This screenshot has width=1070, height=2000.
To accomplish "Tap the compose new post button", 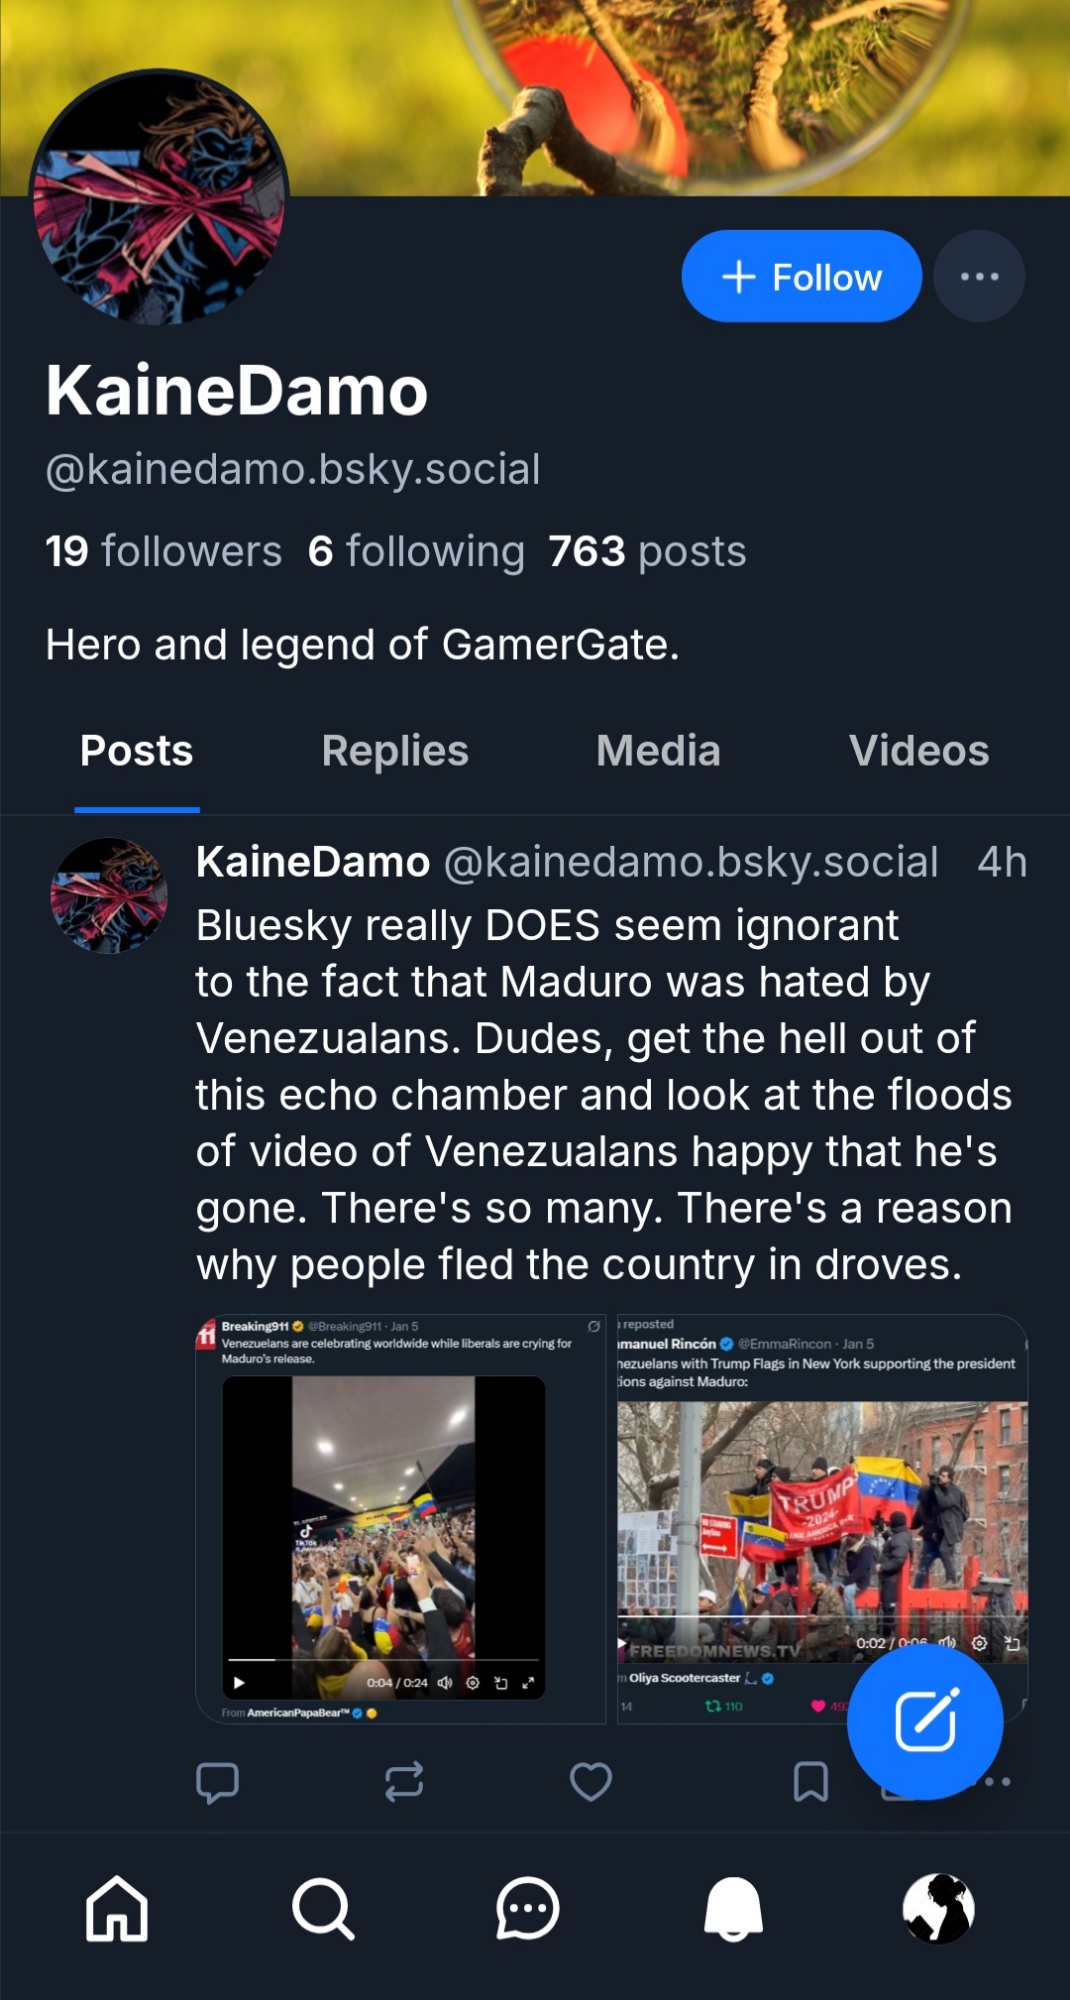I will (x=924, y=1721).
